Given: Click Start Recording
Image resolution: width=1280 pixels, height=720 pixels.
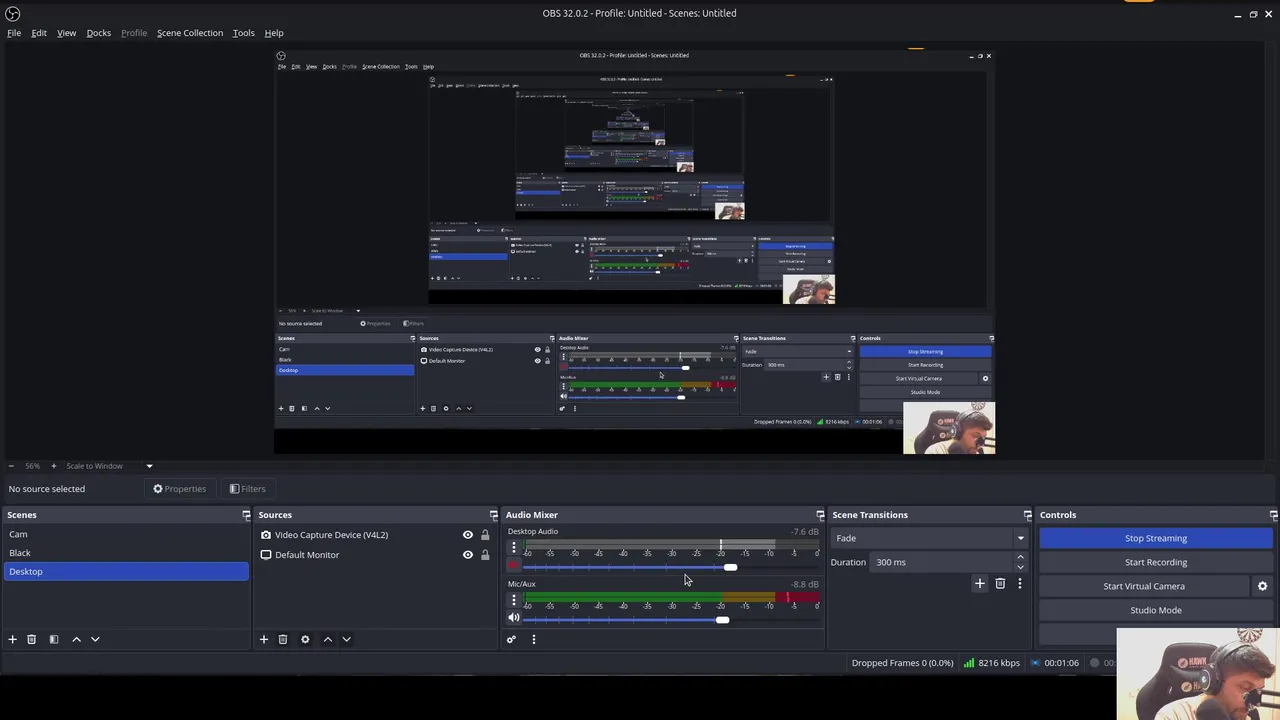Looking at the screenshot, I should pos(1156,562).
